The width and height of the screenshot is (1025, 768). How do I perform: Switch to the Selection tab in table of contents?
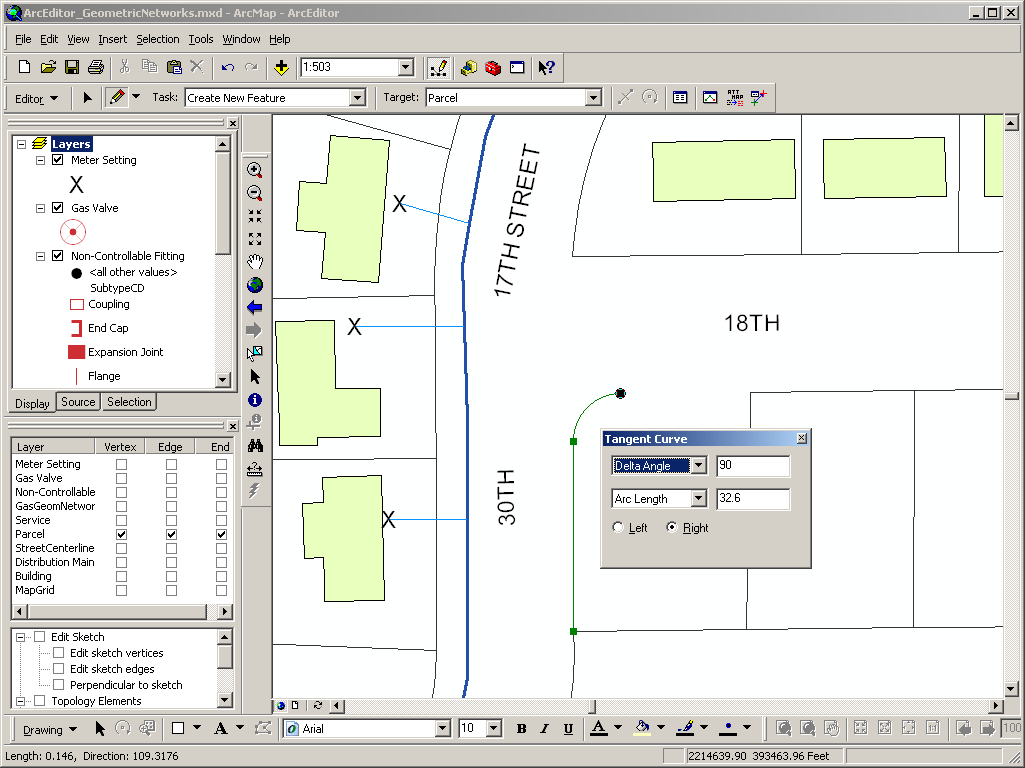(129, 402)
